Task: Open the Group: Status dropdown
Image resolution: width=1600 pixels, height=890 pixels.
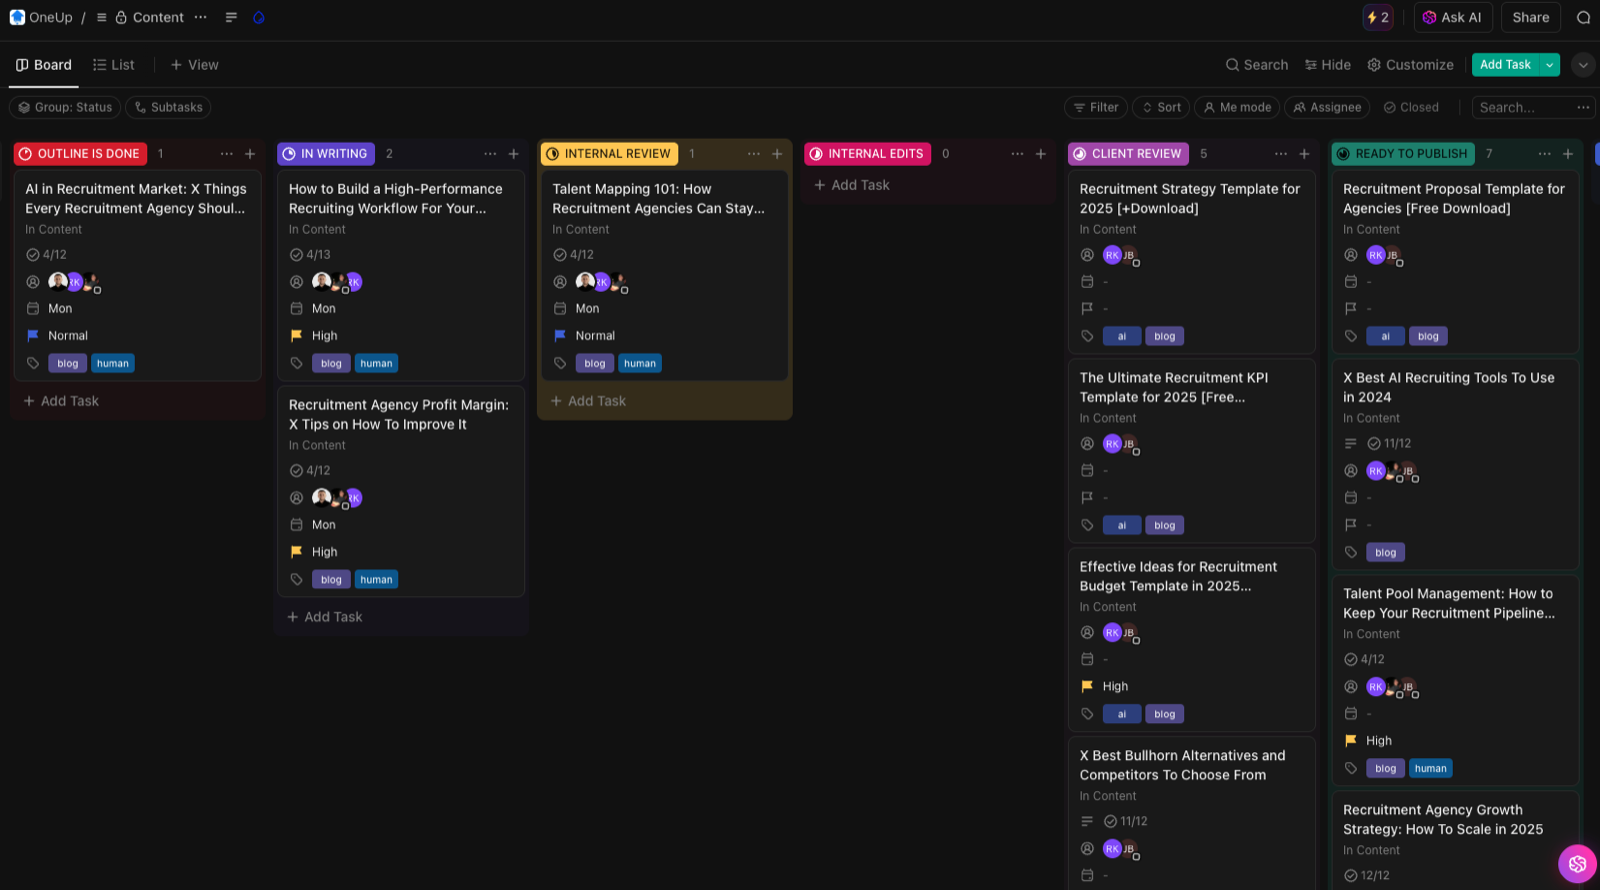Action: tap(65, 107)
